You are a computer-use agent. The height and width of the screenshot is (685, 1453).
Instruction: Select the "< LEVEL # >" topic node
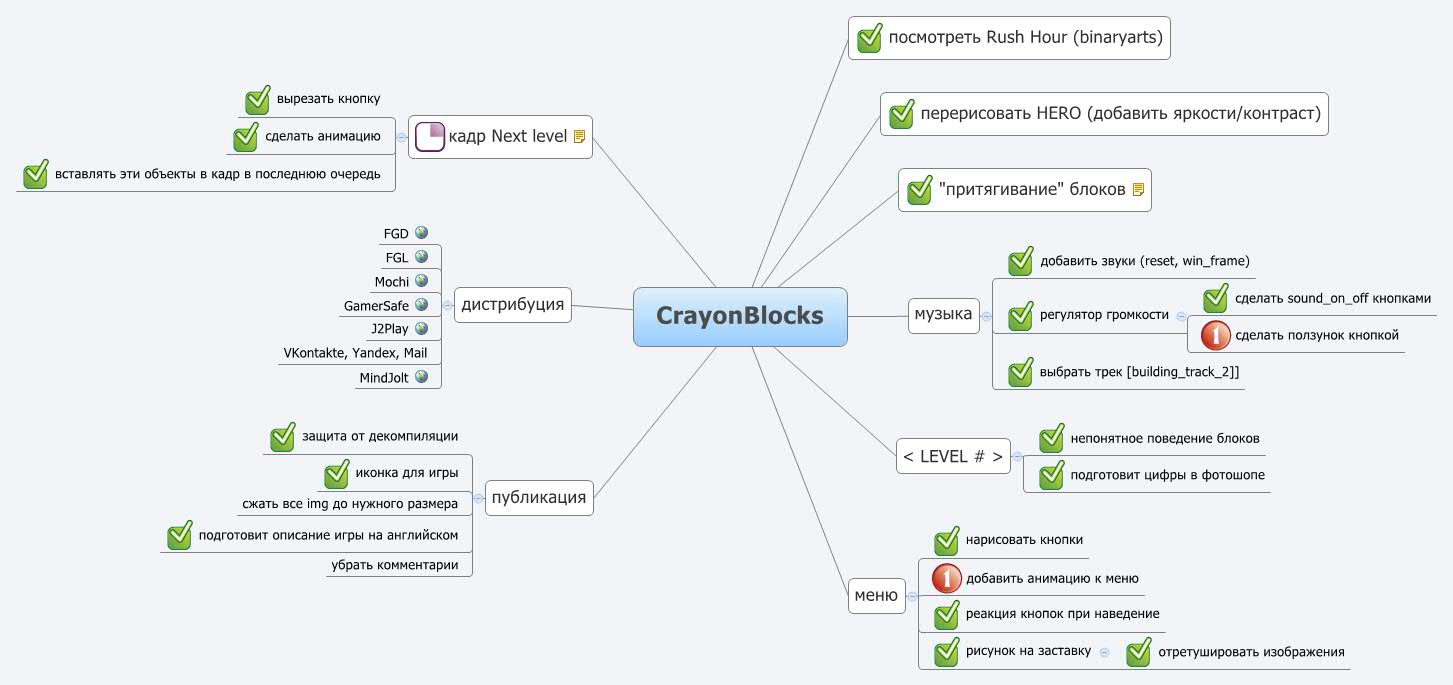(x=952, y=456)
